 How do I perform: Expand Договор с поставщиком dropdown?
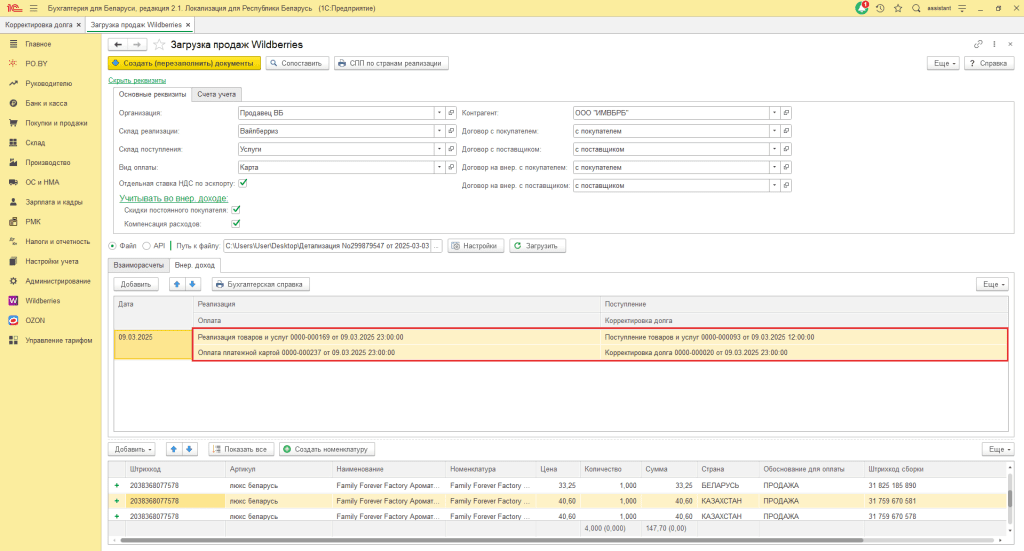(775, 150)
